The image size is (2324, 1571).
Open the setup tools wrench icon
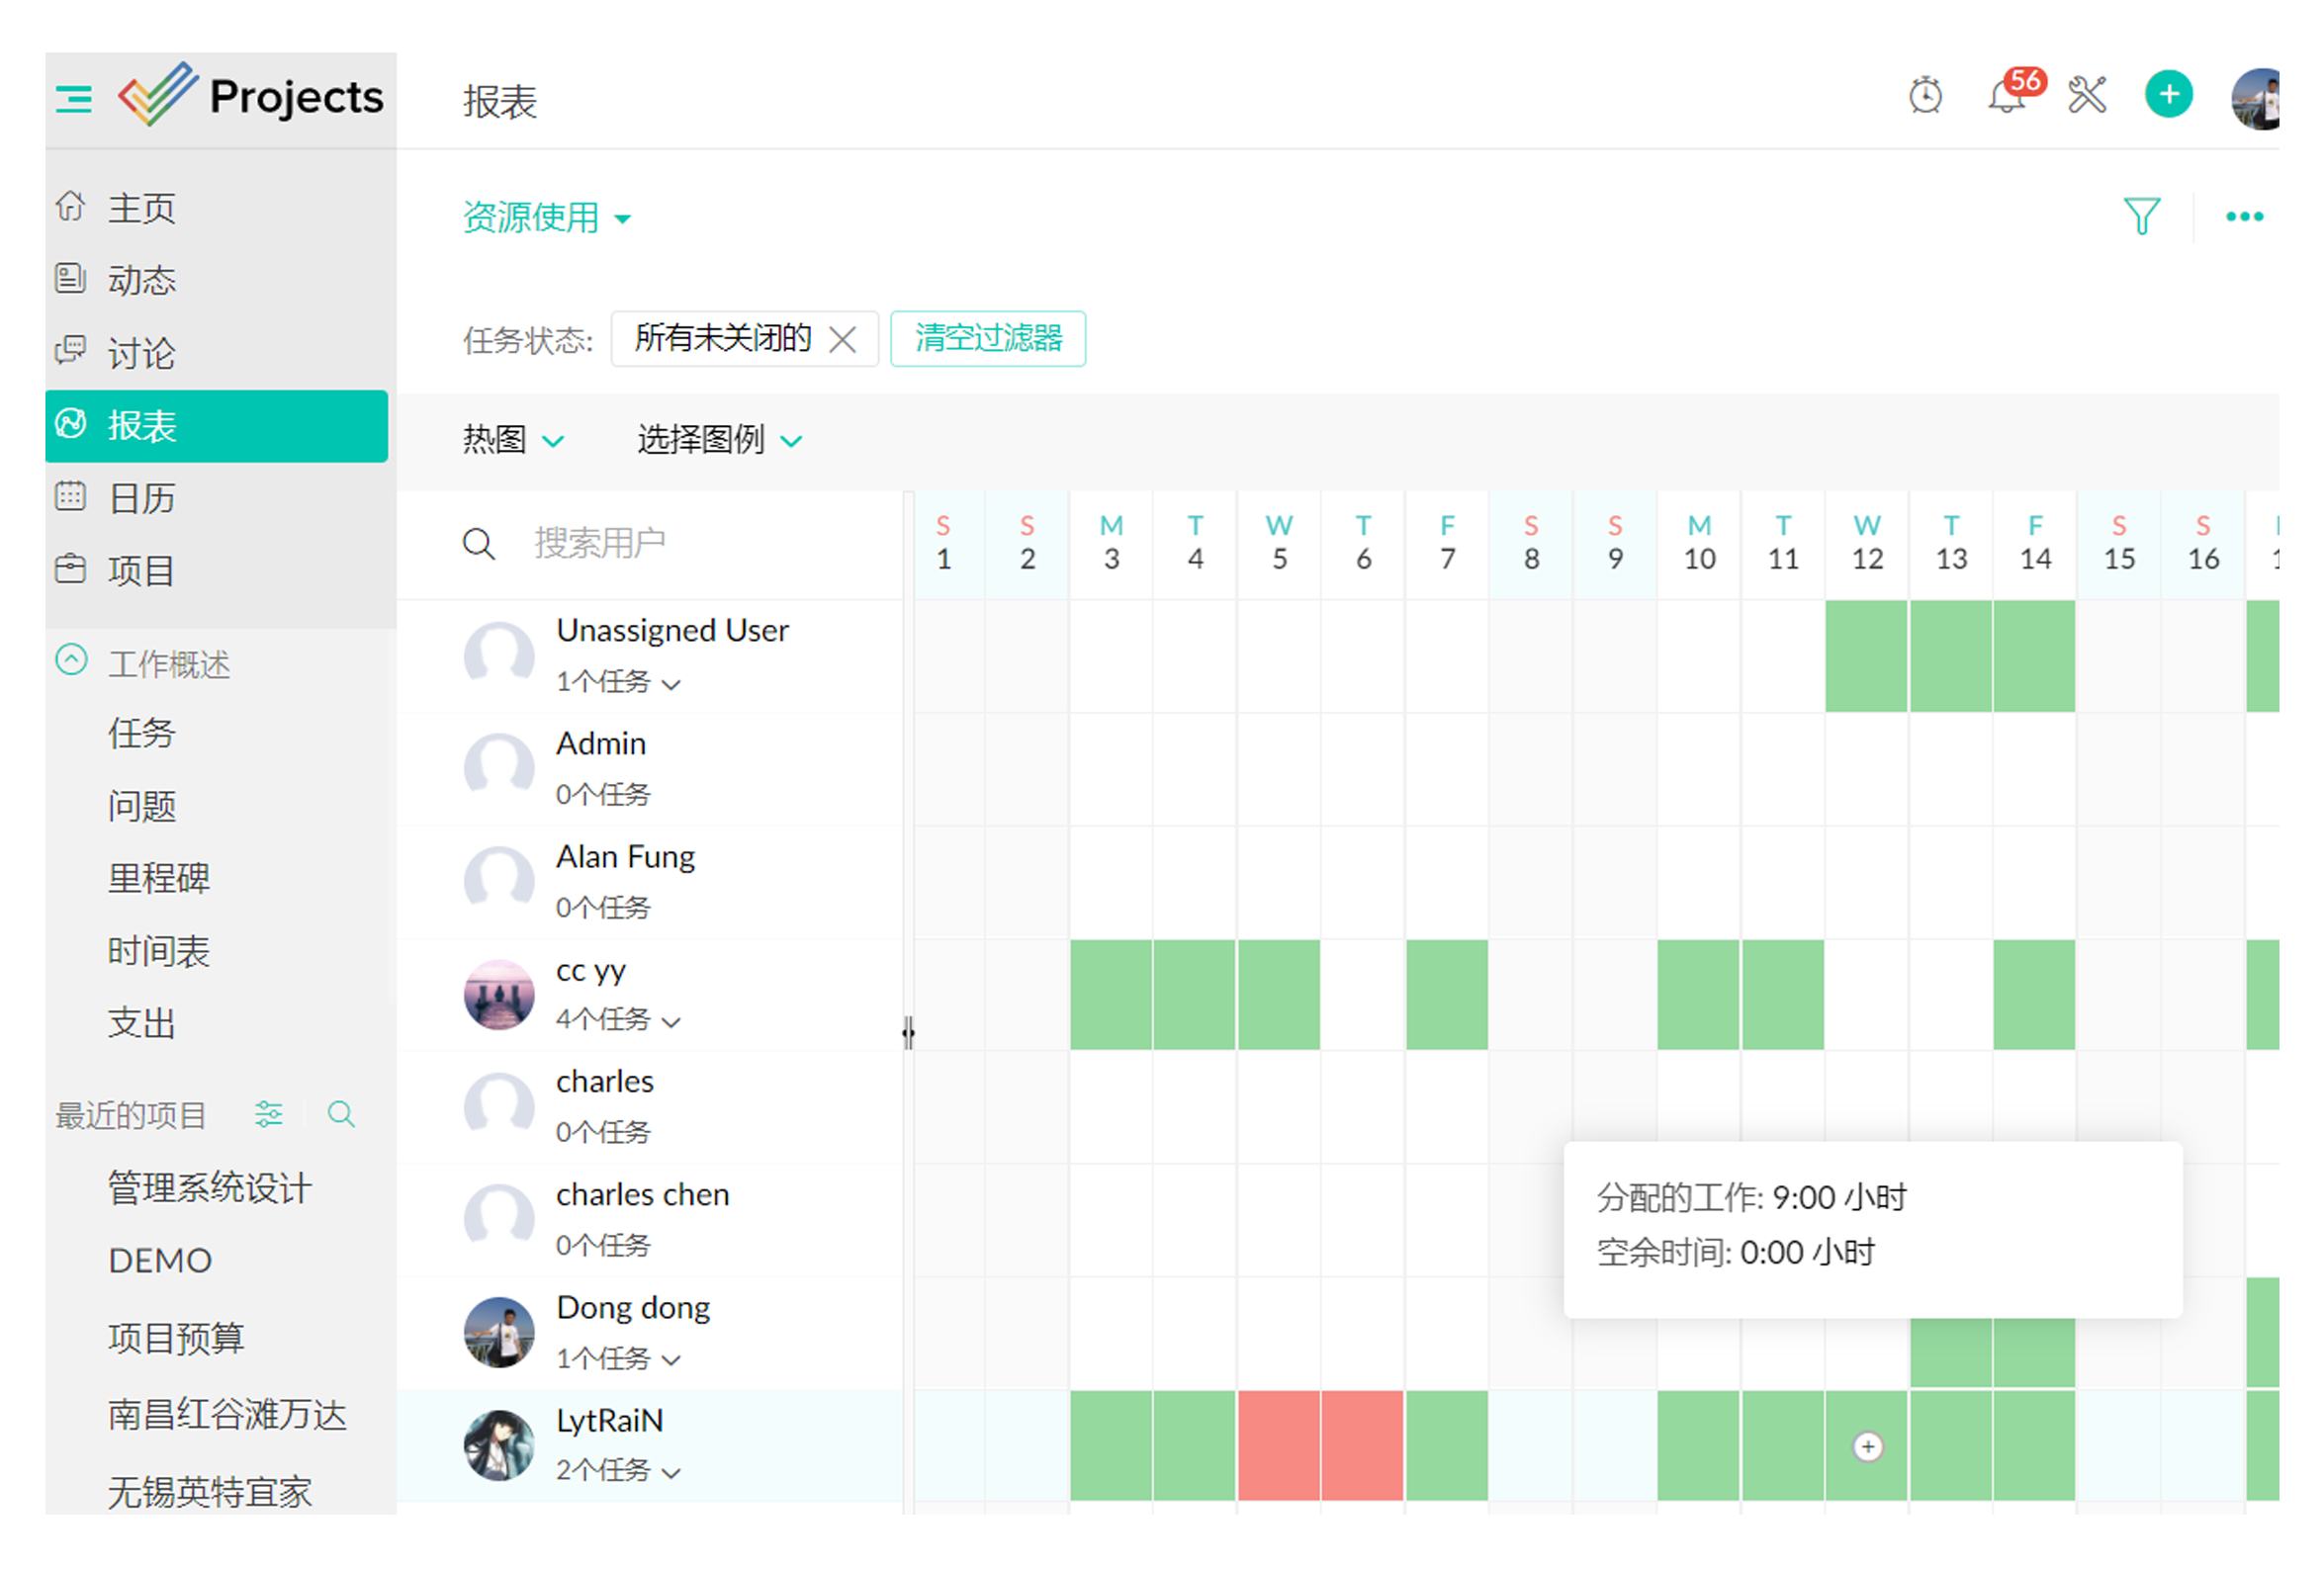point(2087,96)
